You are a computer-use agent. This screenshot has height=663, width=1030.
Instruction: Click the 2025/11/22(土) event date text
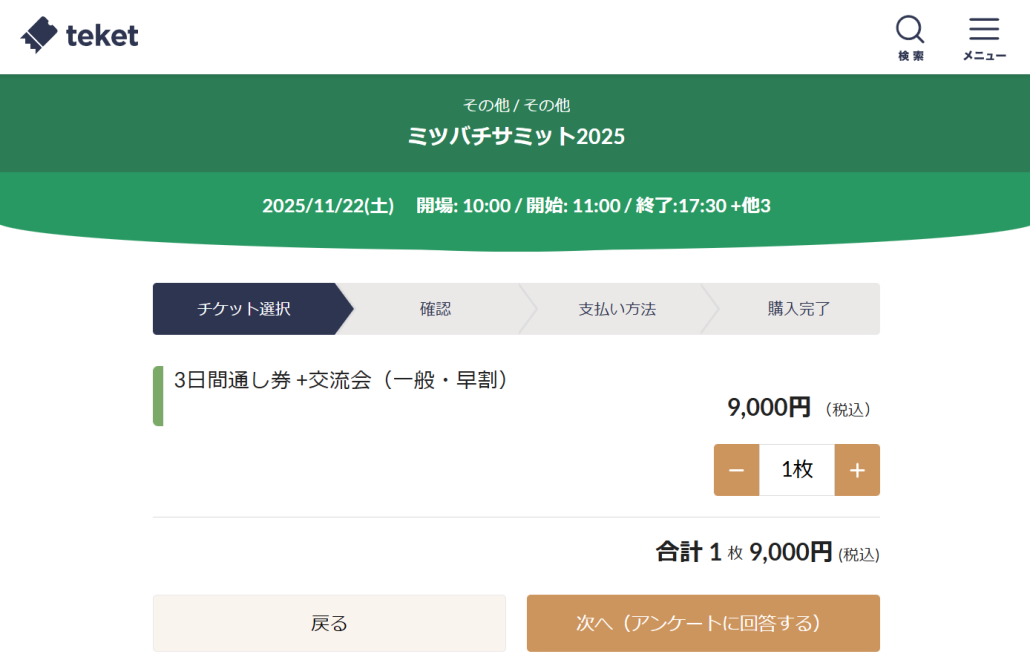click(328, 206)
